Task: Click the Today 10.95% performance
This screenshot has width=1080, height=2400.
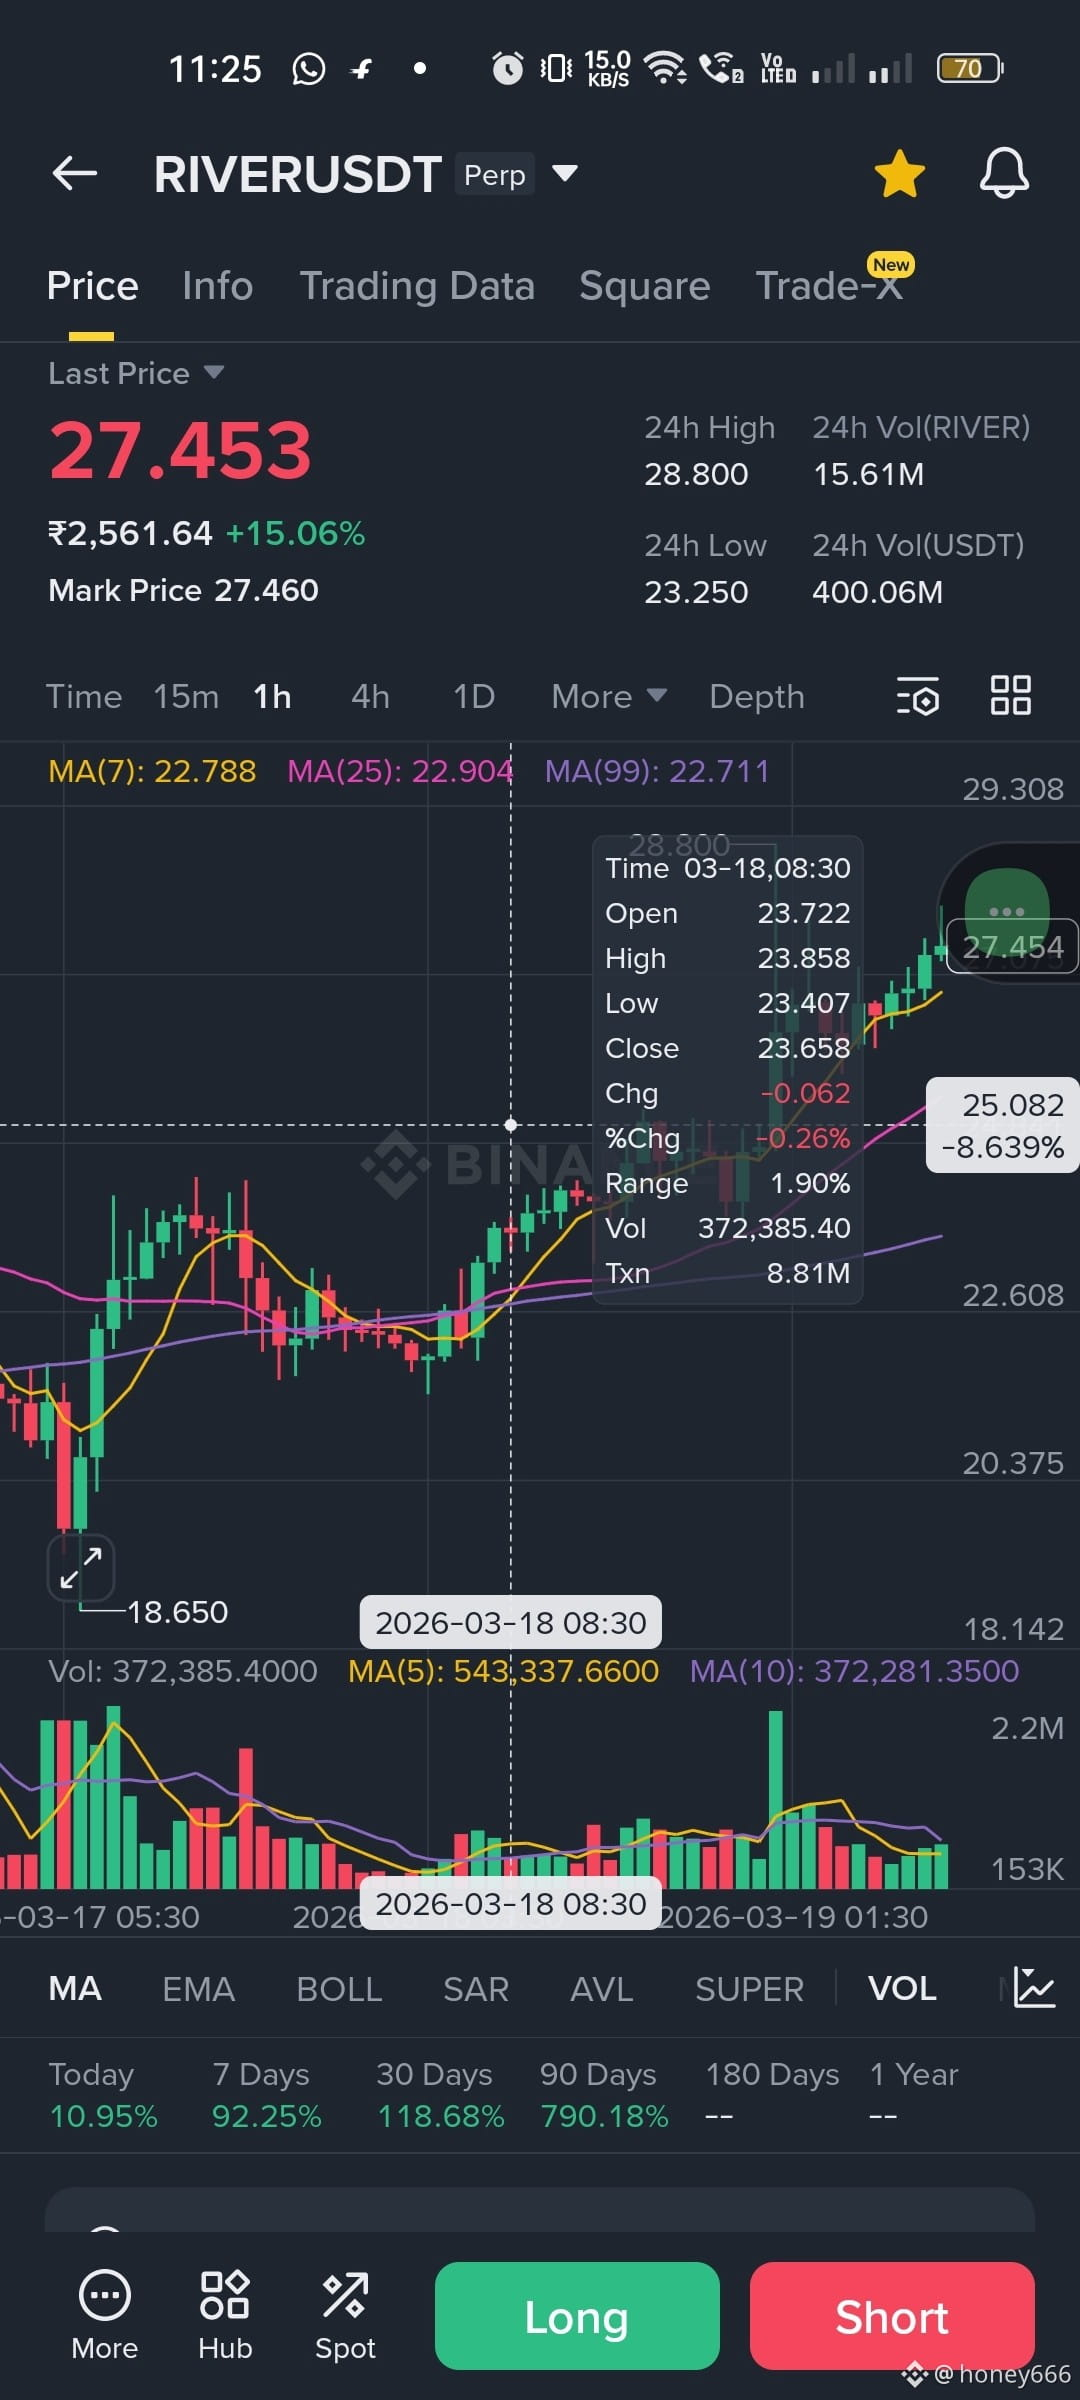Action: click(103, 2095)
